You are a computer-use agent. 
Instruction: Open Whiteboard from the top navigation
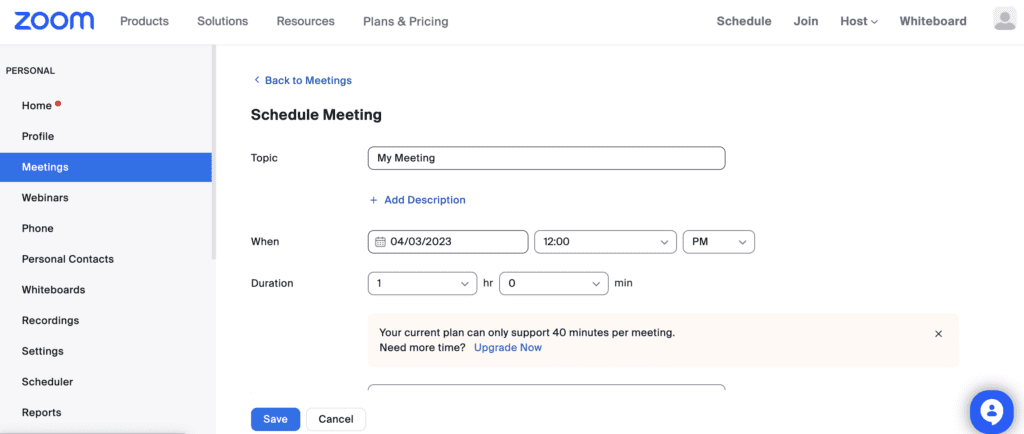[x=933, y=21]
